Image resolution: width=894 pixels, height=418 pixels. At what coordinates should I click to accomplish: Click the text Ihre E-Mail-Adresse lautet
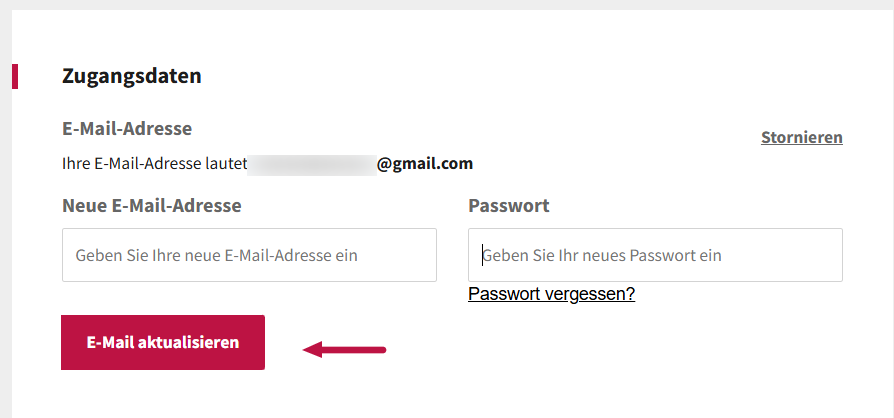point(154,163)
